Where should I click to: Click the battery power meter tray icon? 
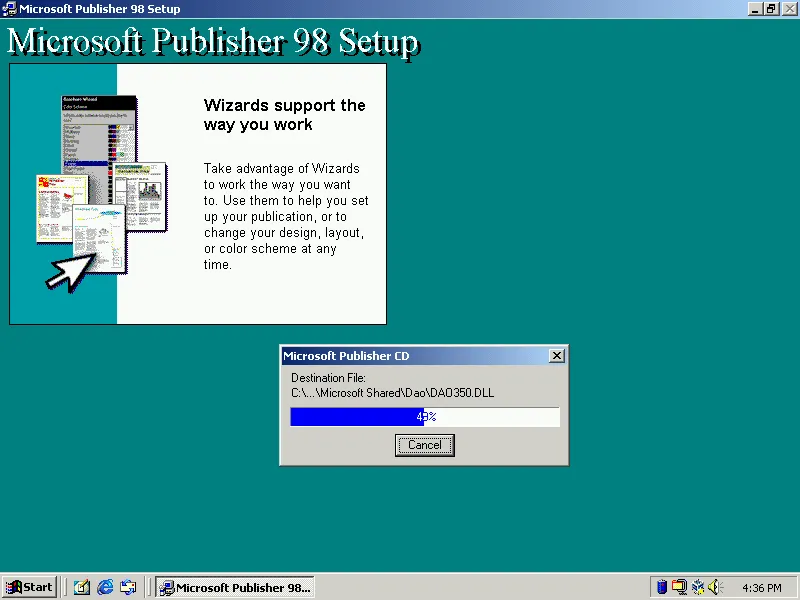coord(661,587)
